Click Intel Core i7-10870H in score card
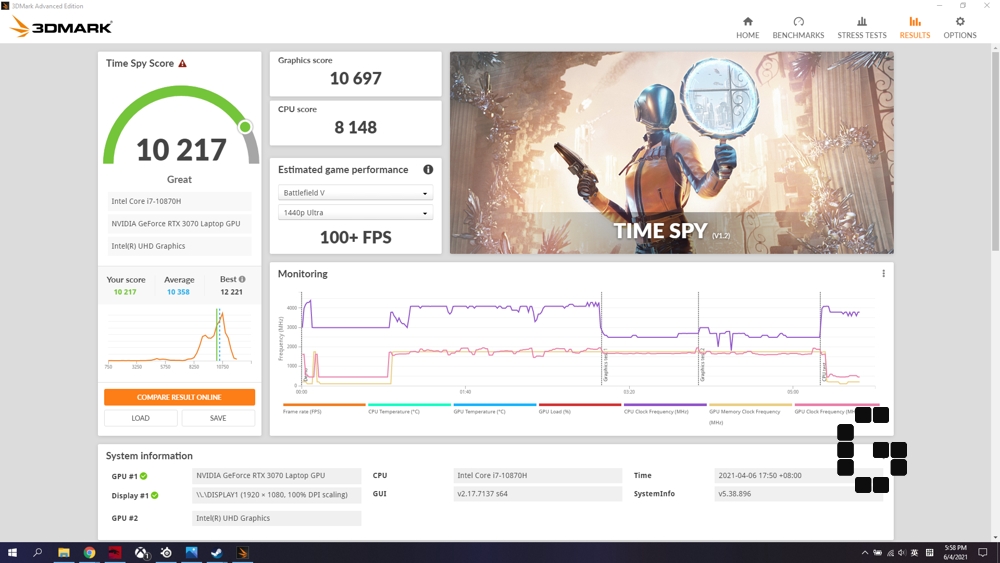 pos(179,201)
